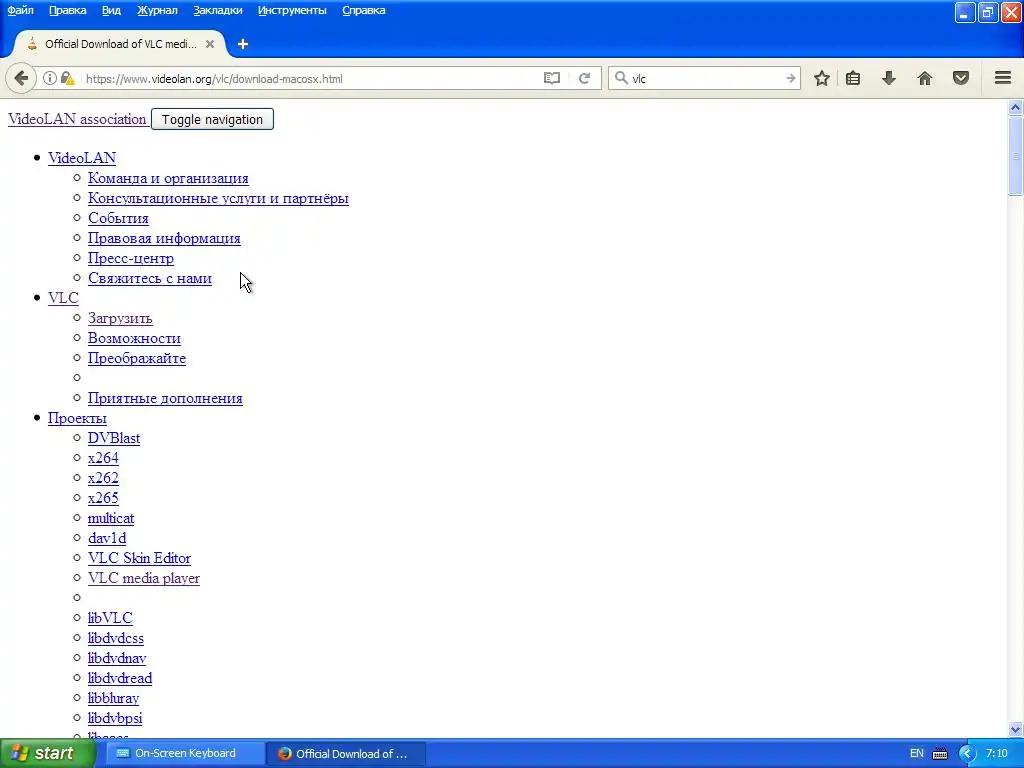Open the Windows start button

(47, 753)
